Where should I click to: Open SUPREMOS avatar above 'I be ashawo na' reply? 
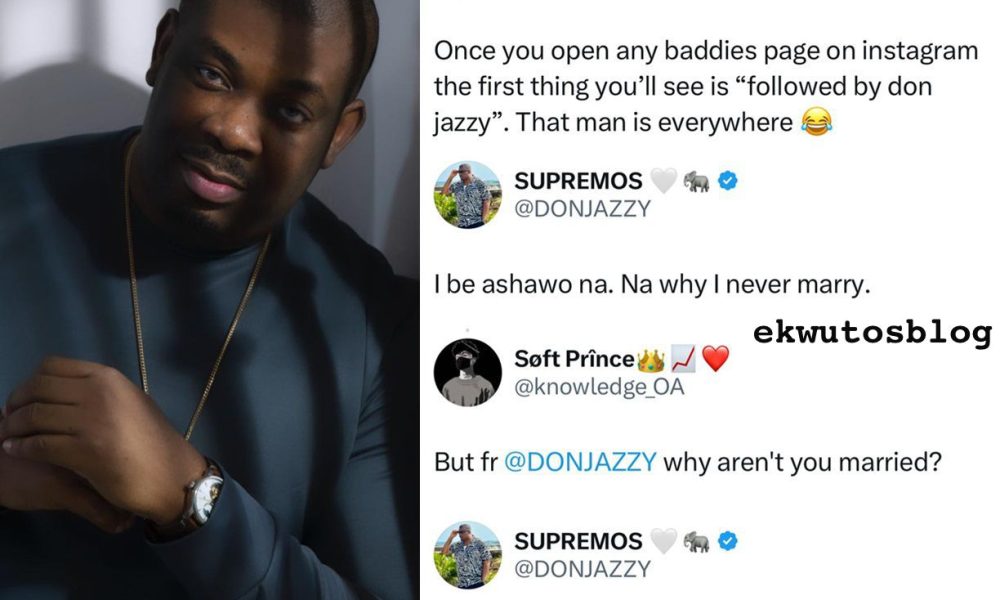pos(467,195)
